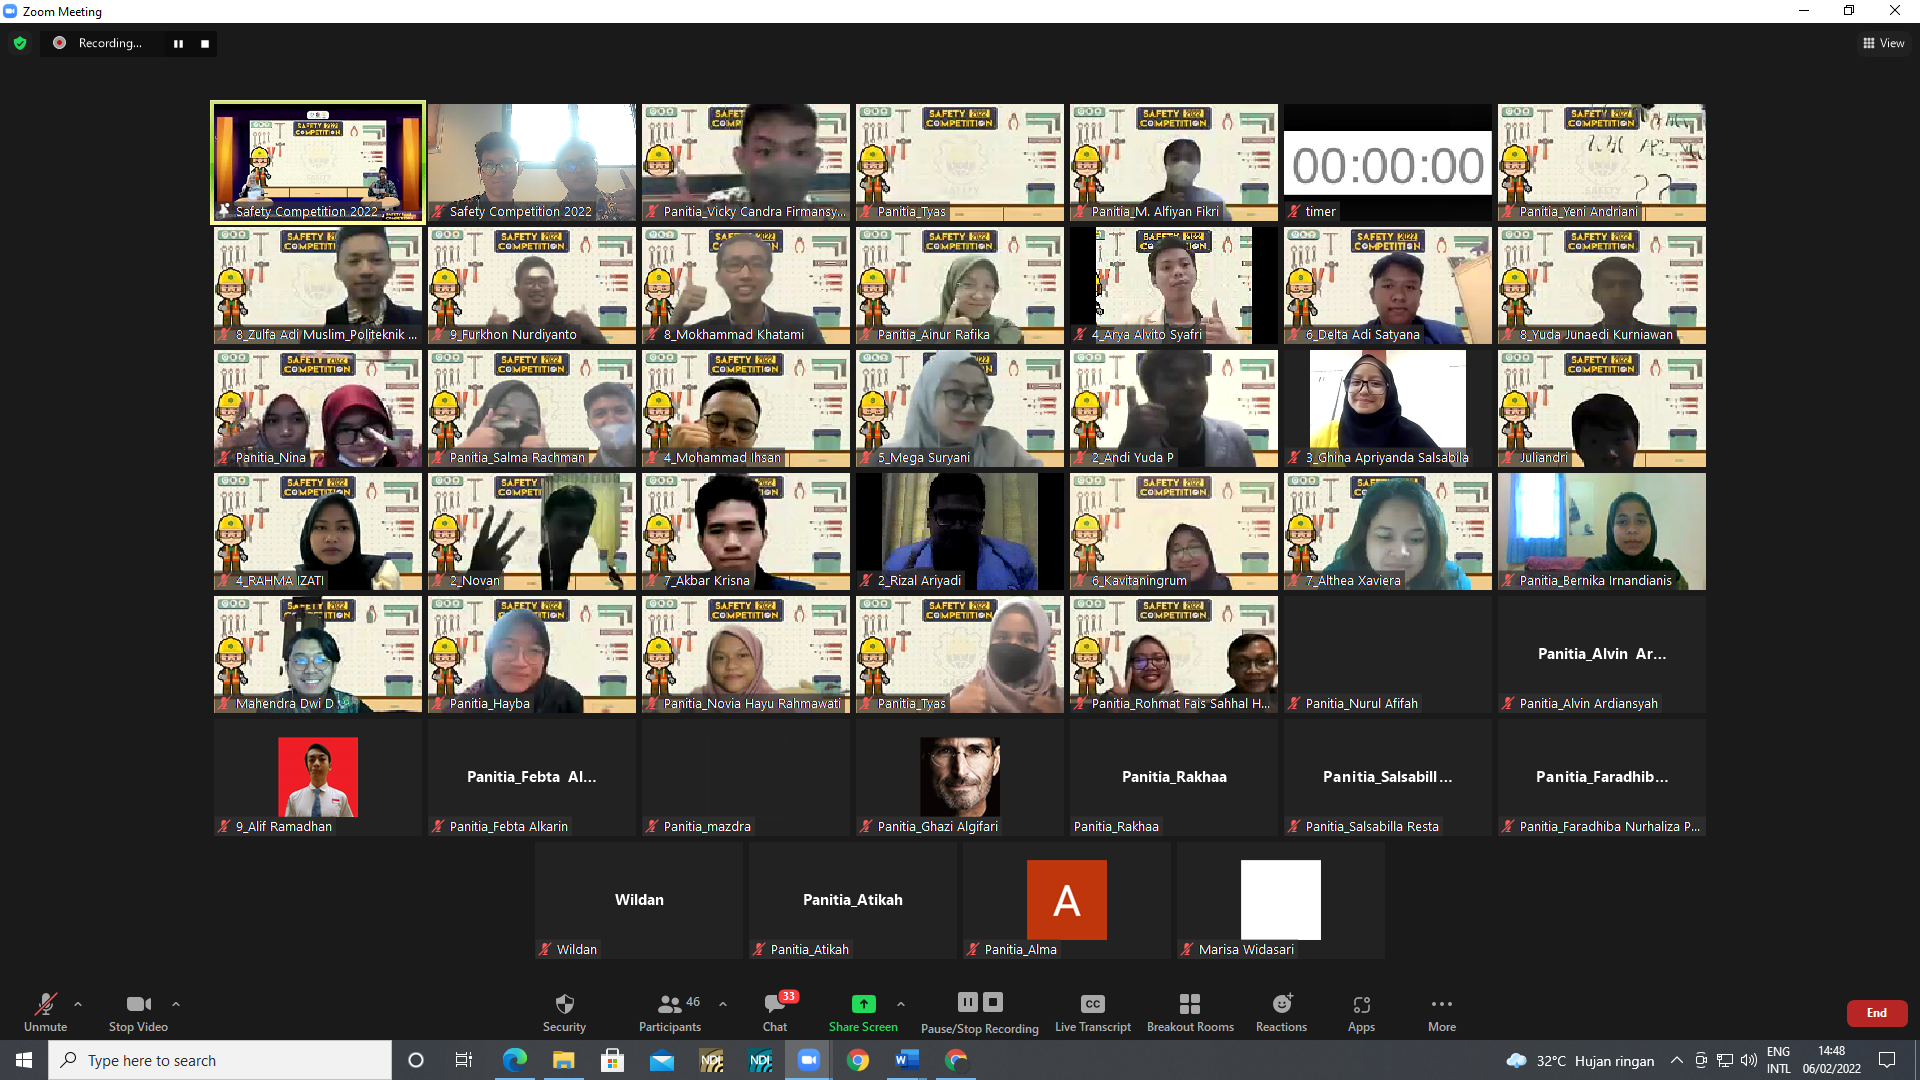Open the Security shield menu
This screenshot has height=1080, width=1920.
coord(564,1012)
